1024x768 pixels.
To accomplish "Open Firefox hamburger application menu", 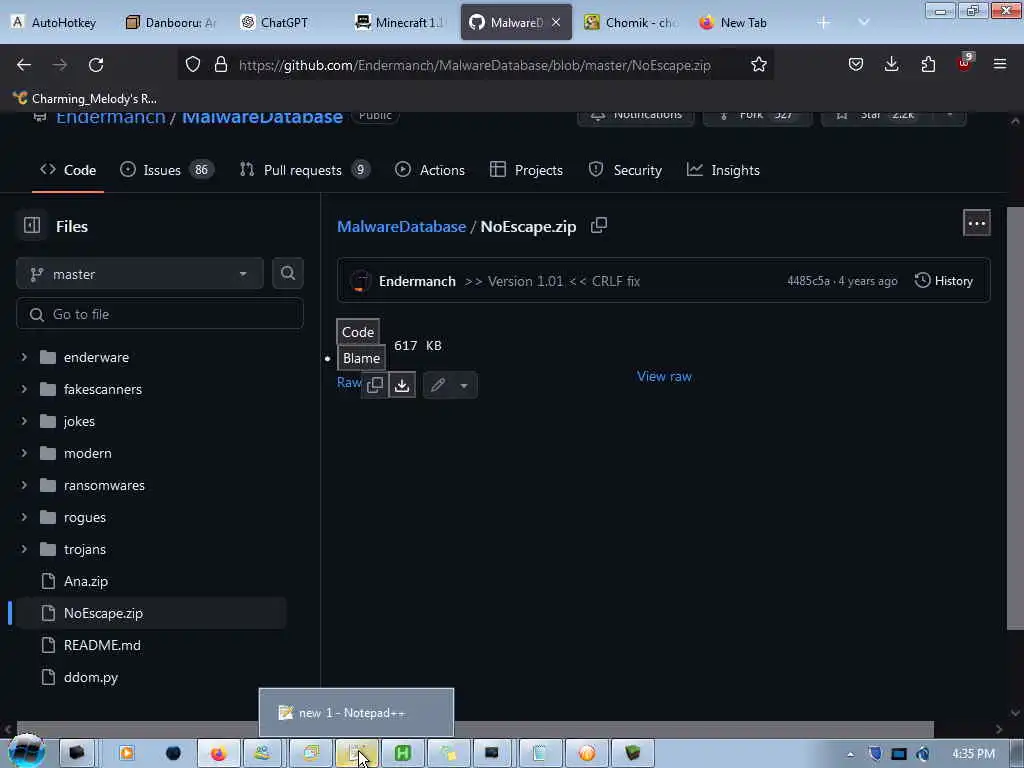I will point(1000,65).
